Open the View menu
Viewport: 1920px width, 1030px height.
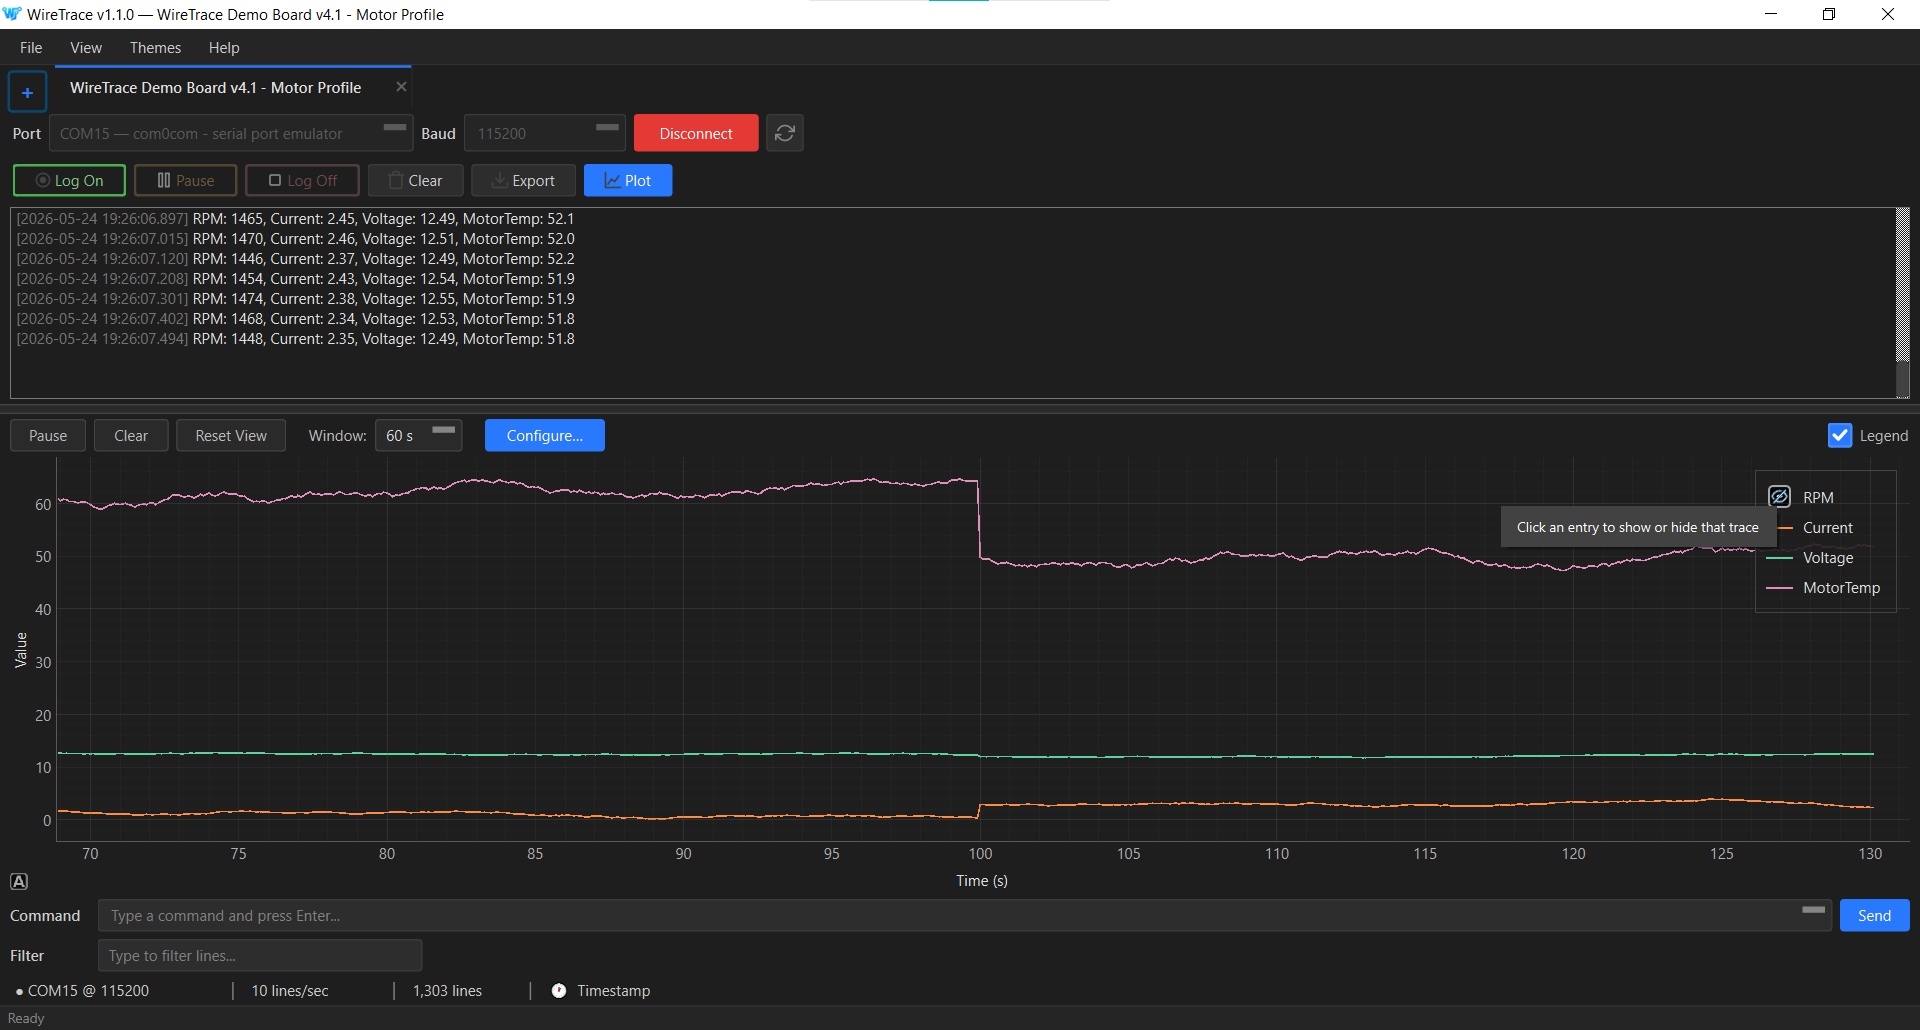pyautogui.click(x=86, y=48)
